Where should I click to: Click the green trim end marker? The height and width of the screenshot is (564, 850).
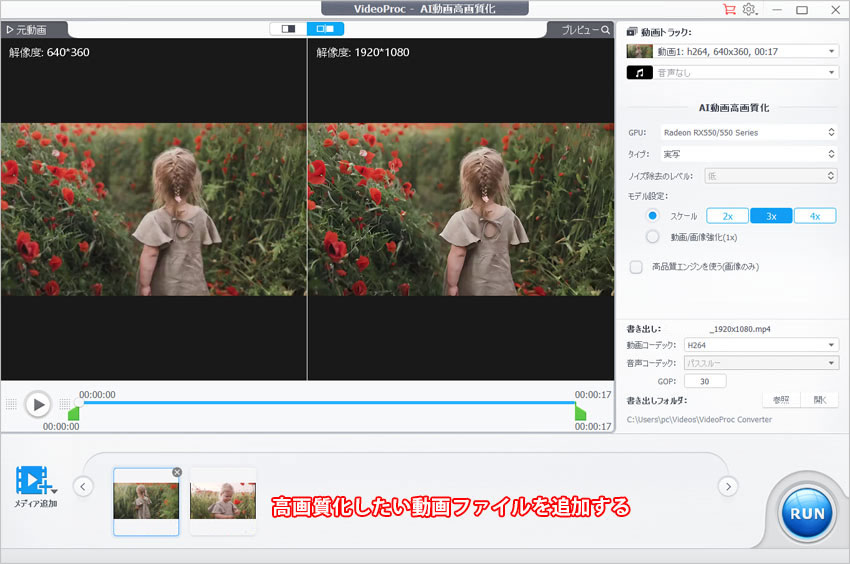click(581, 413)
